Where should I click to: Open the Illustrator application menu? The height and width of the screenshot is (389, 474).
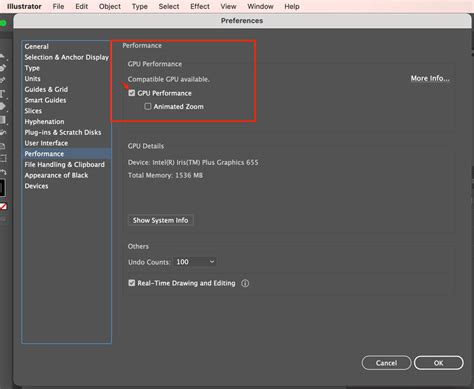(x=24, y=6)
